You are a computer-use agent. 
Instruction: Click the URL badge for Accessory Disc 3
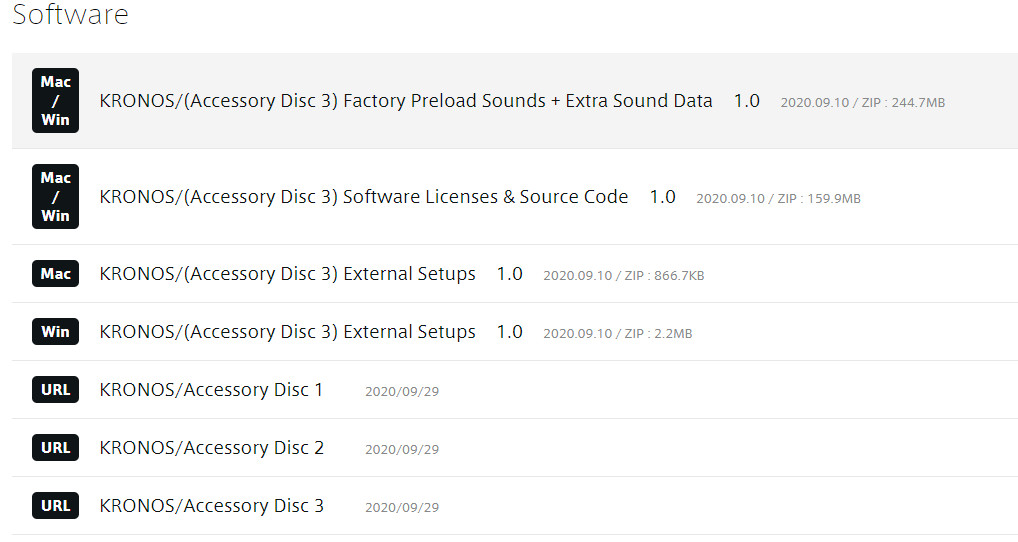coord(55,506)
